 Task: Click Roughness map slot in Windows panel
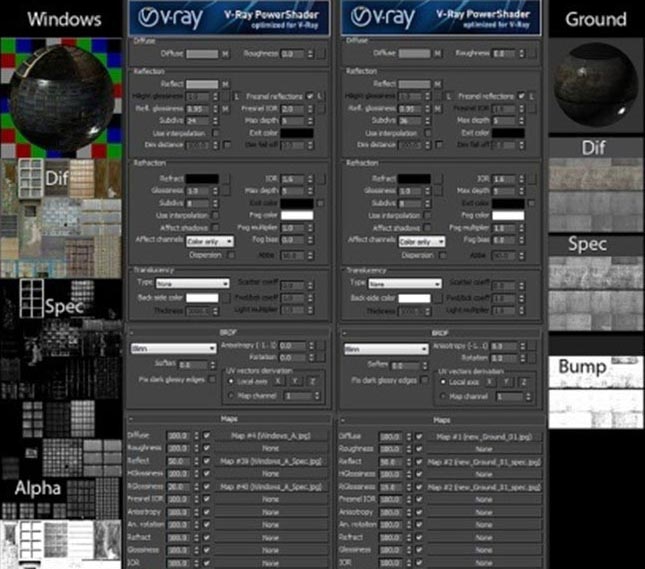320,54
